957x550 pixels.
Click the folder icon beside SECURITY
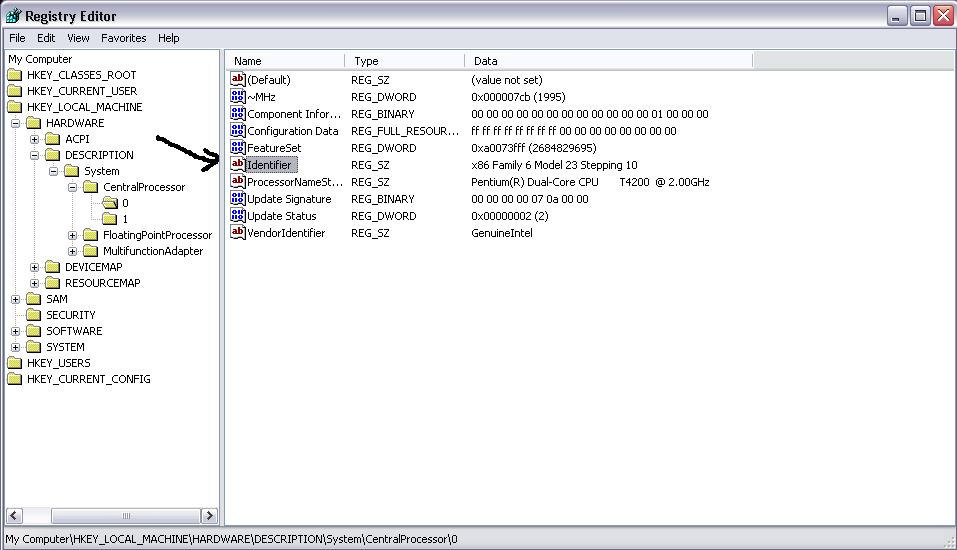34,315
